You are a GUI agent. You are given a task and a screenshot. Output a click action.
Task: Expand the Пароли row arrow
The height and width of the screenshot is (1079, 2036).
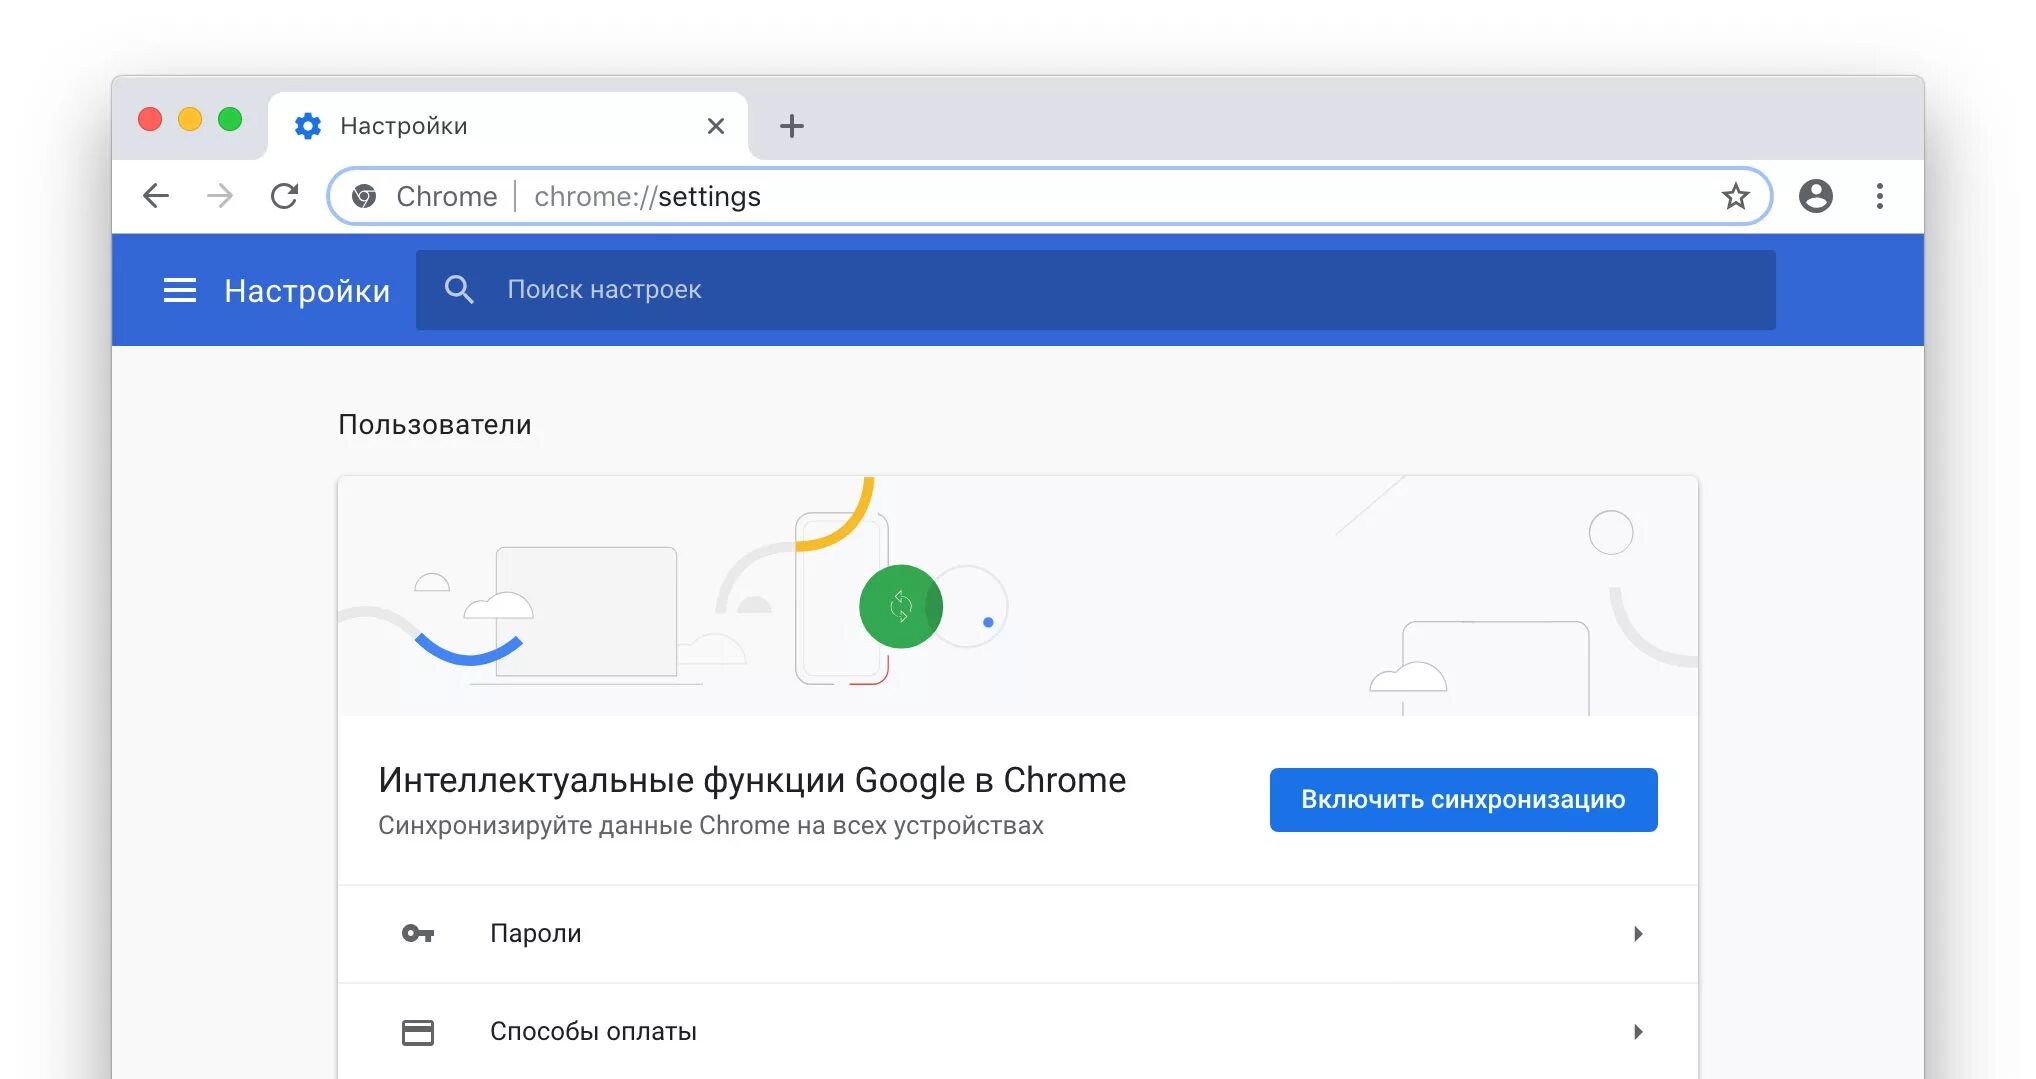click(x=1638, y=934)
